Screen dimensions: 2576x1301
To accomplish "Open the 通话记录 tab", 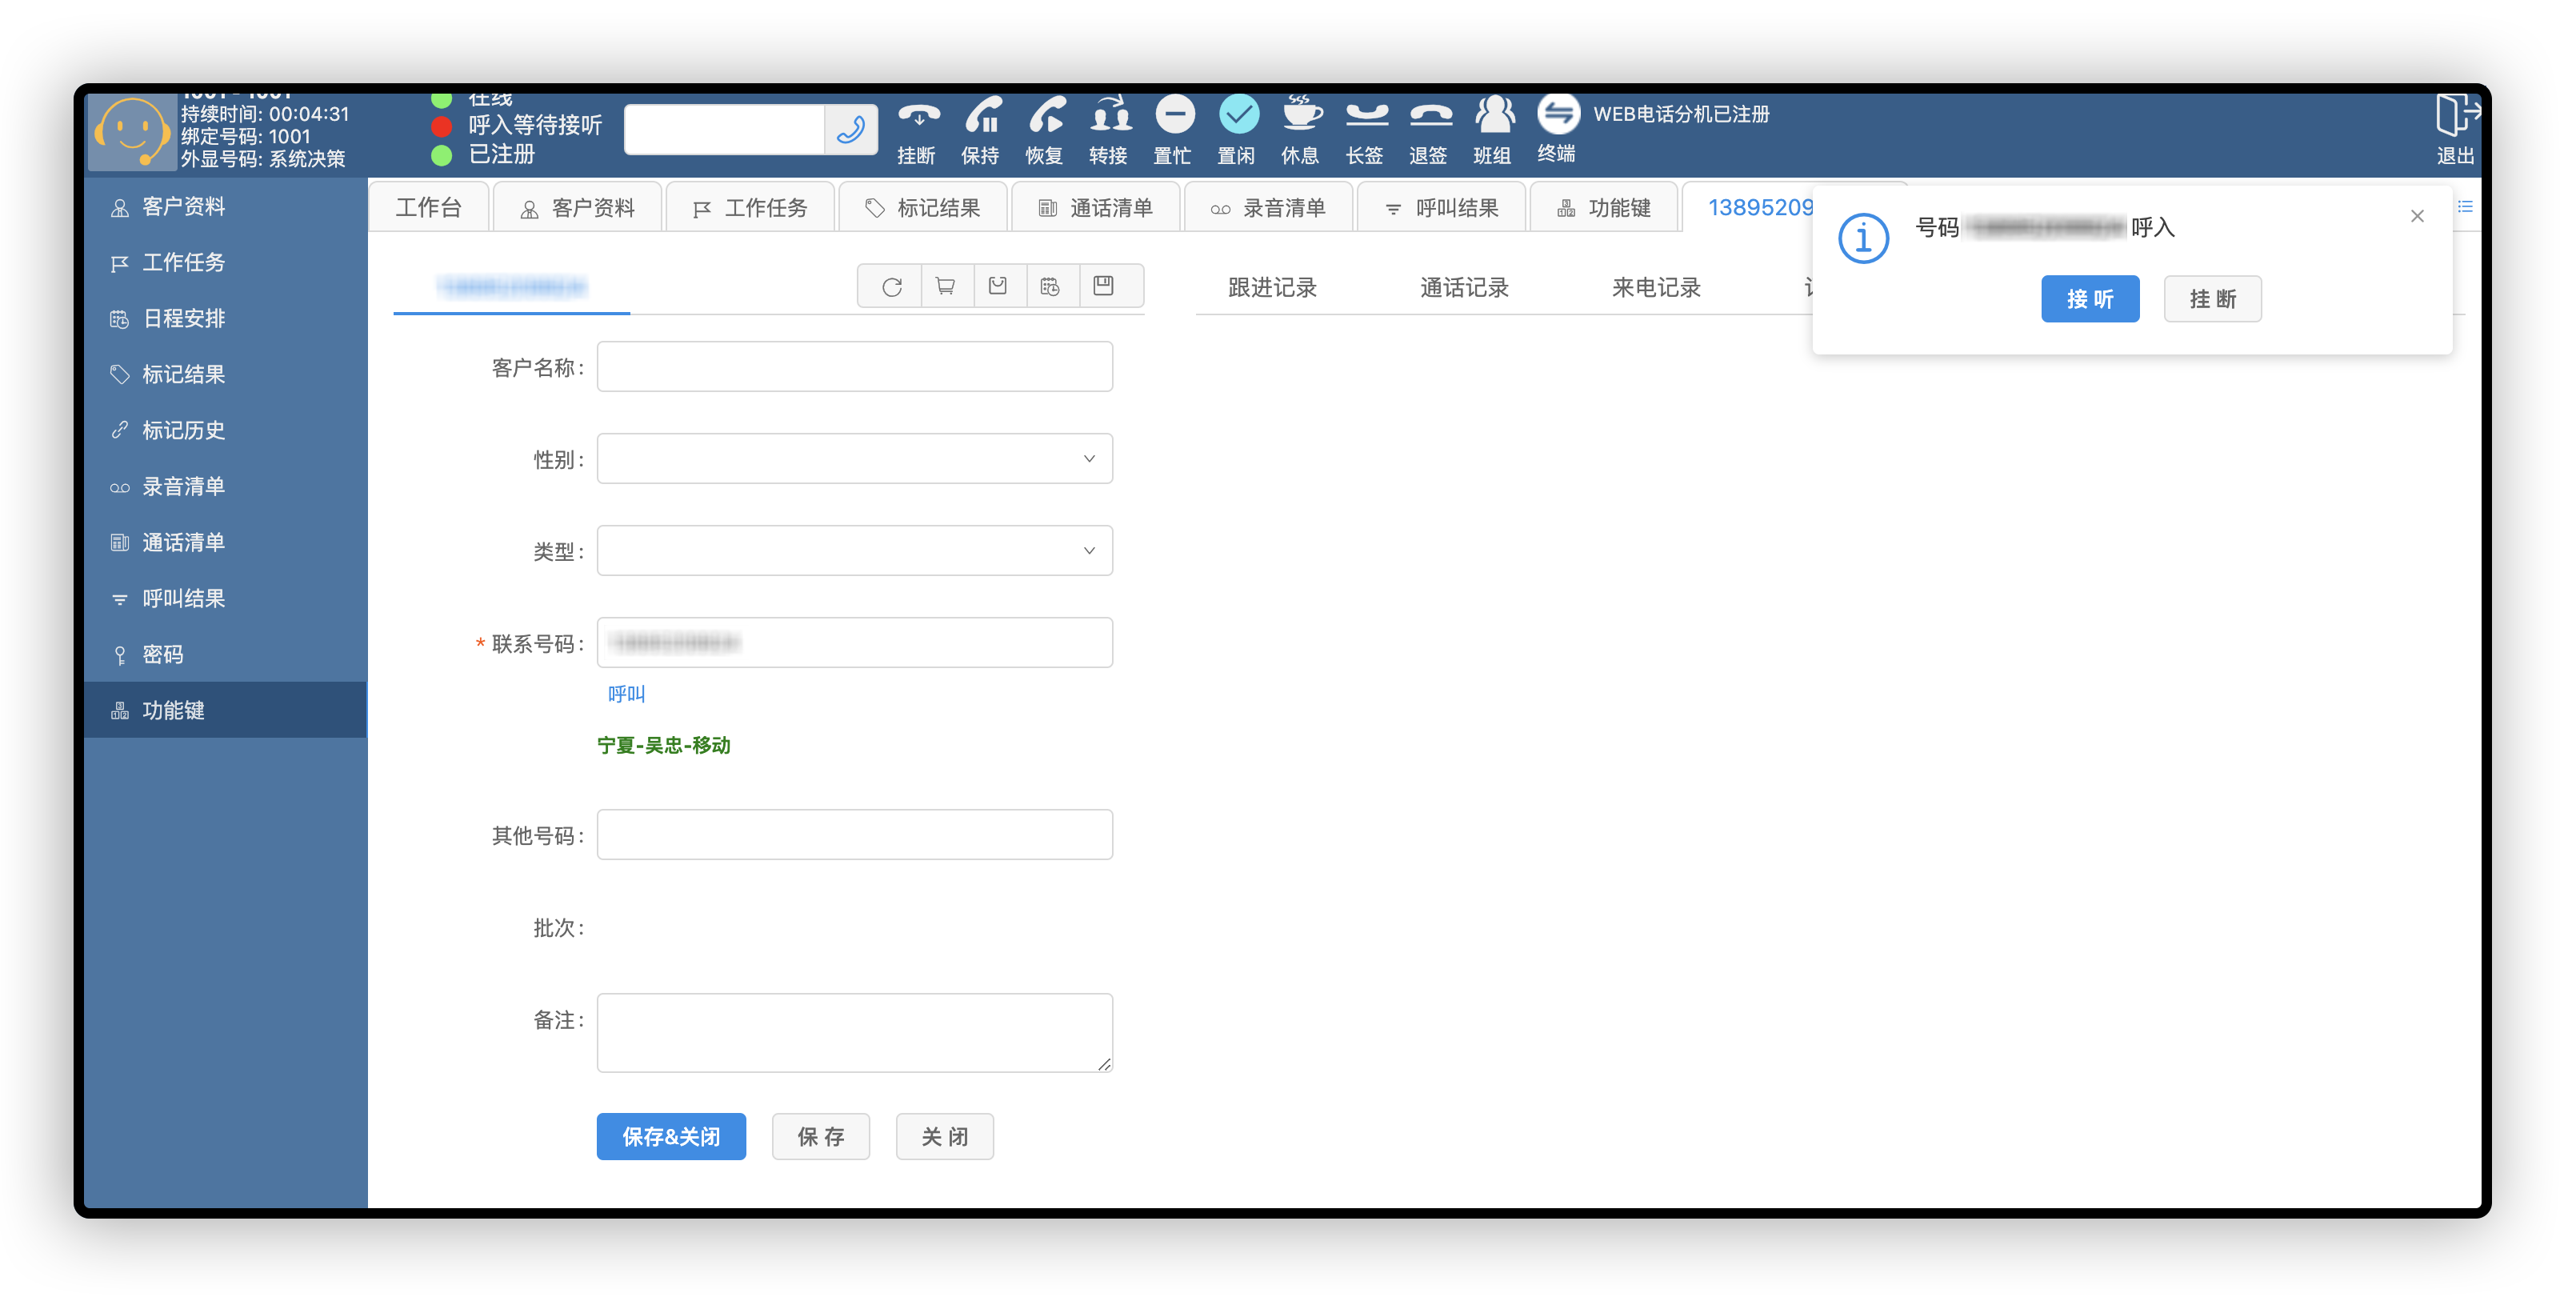I will (1463, 288).
